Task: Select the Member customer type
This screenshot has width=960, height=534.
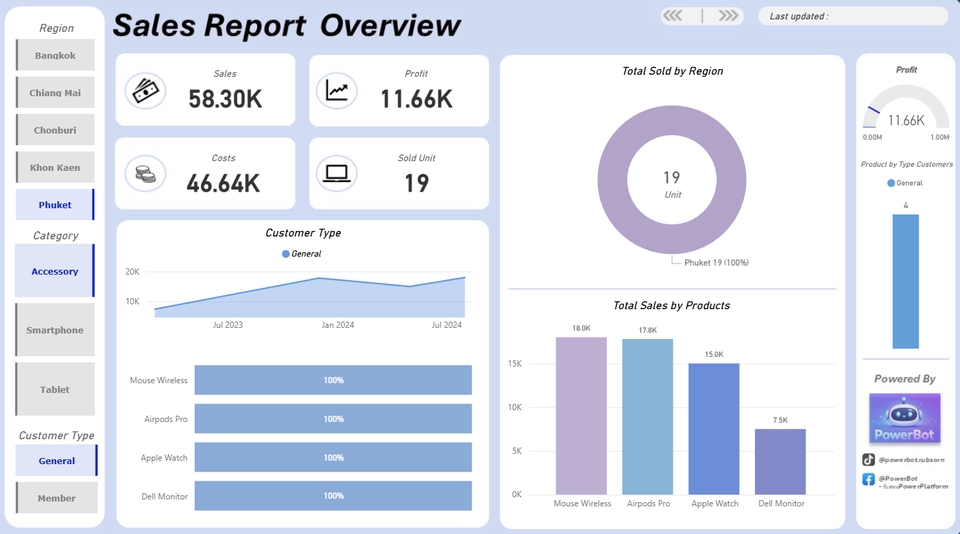Action: (x=56, y=498)
